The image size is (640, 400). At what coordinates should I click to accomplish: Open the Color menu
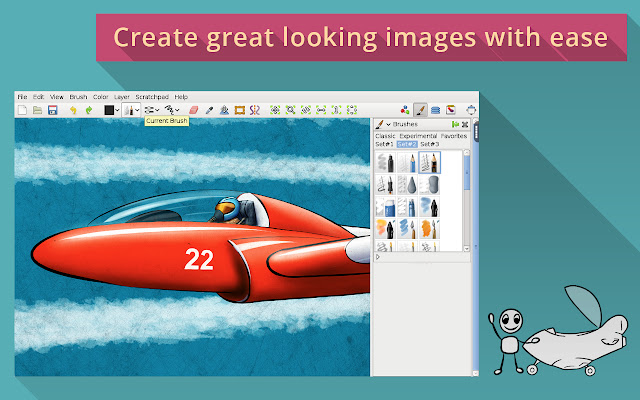tap(100, 97)
